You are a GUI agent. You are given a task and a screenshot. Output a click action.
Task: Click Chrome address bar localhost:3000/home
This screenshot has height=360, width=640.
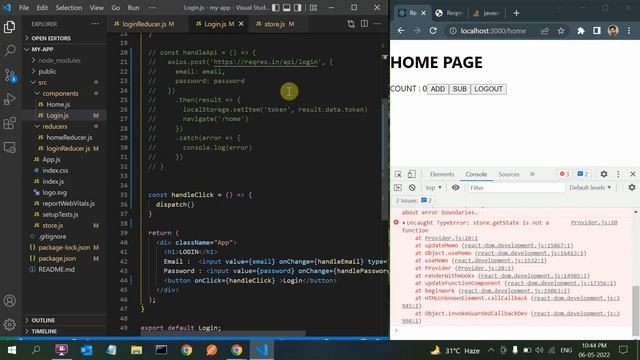click(x=493, y=31)
